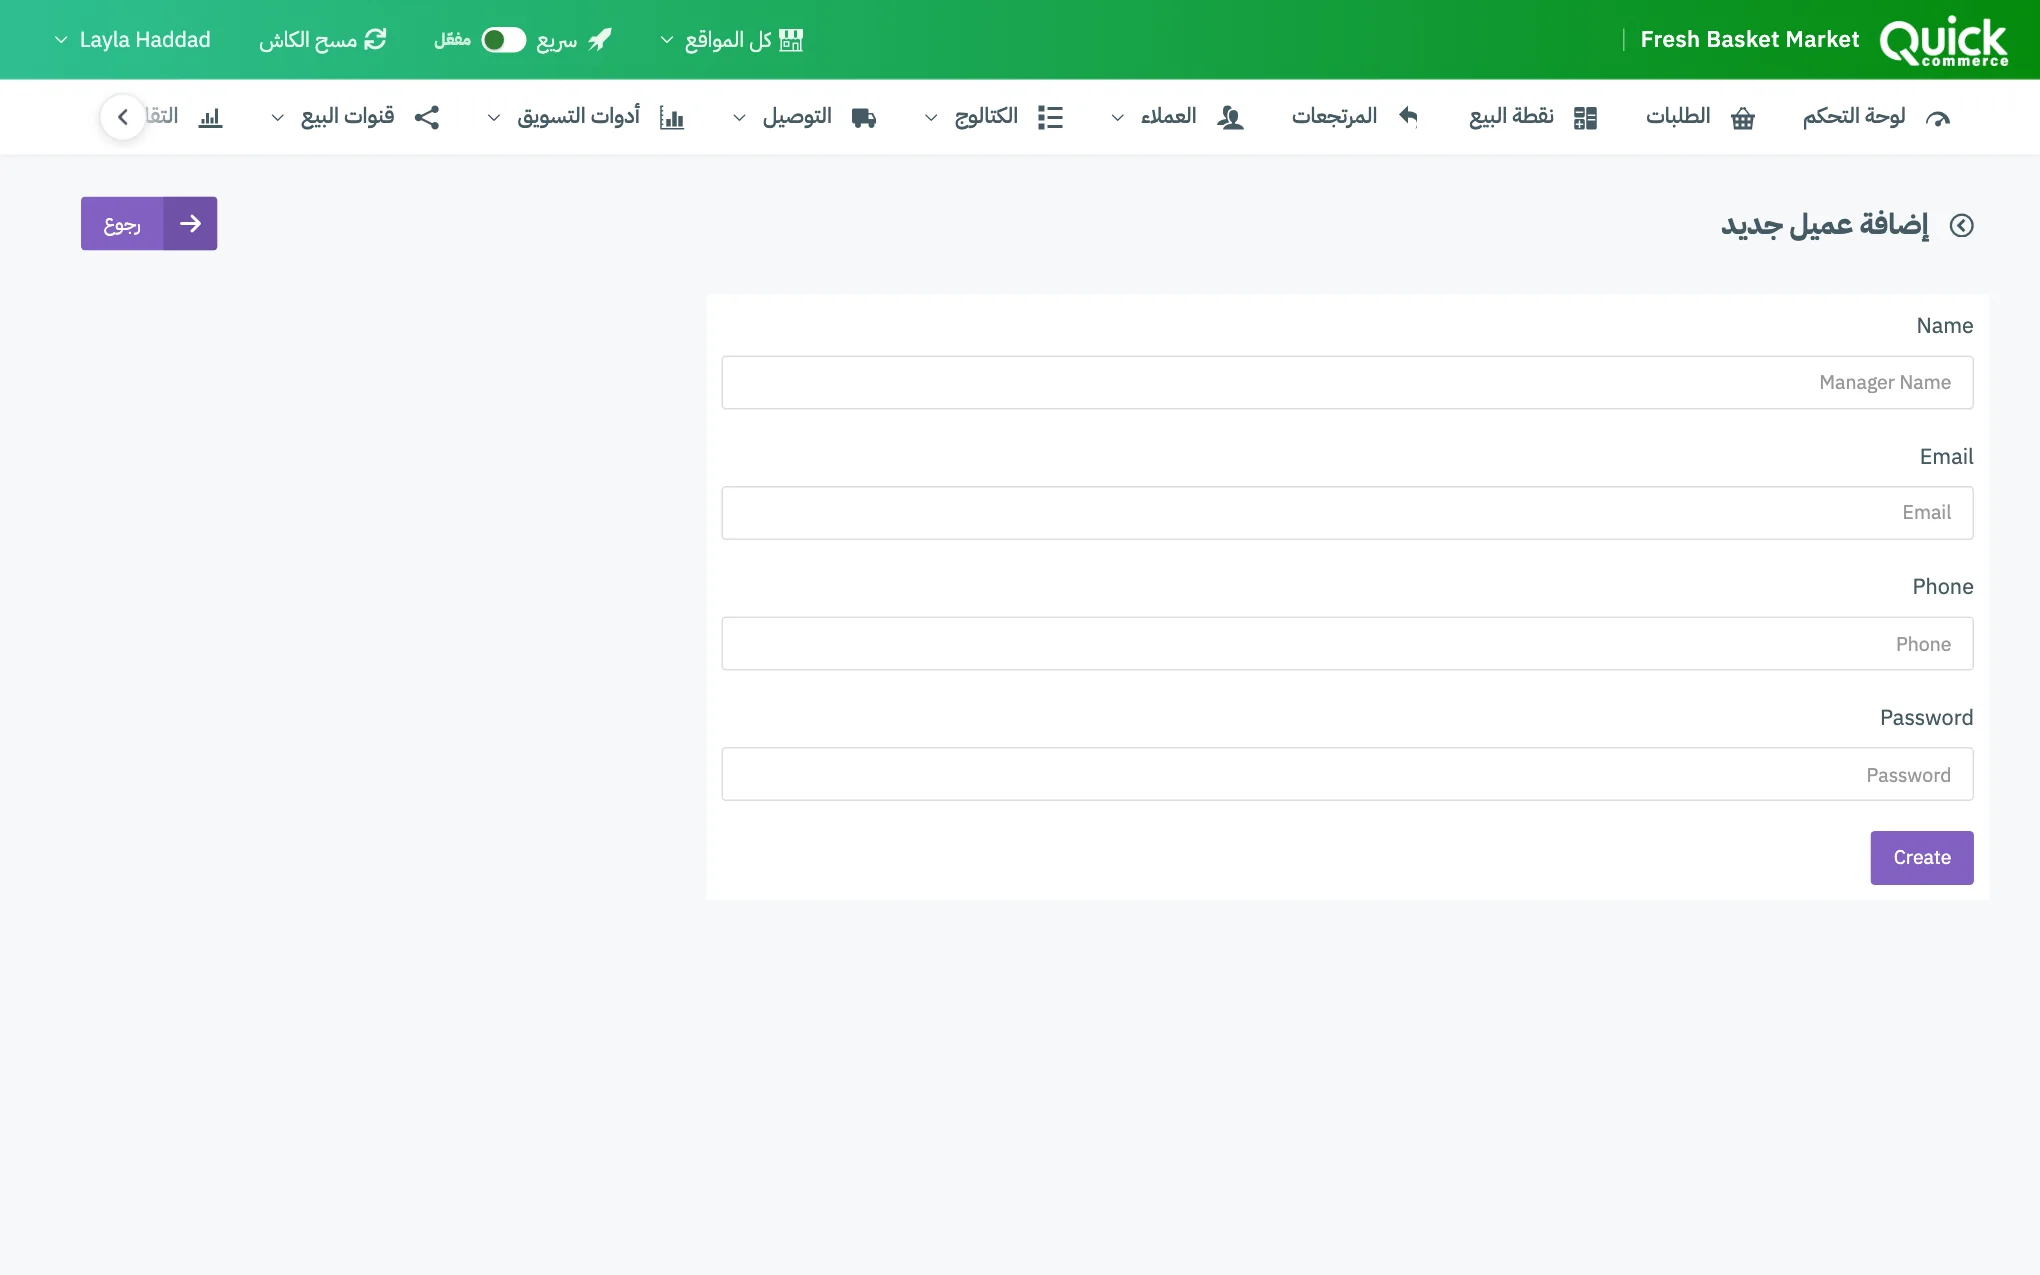Image resolution: width=2040 pixels, height=1275 pixels.
Task: Click the clear cache refresh icon
Action: coord(375,39)
